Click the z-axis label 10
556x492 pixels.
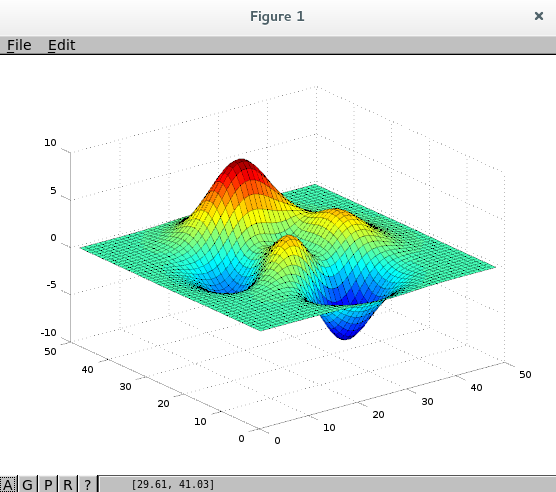50,143
